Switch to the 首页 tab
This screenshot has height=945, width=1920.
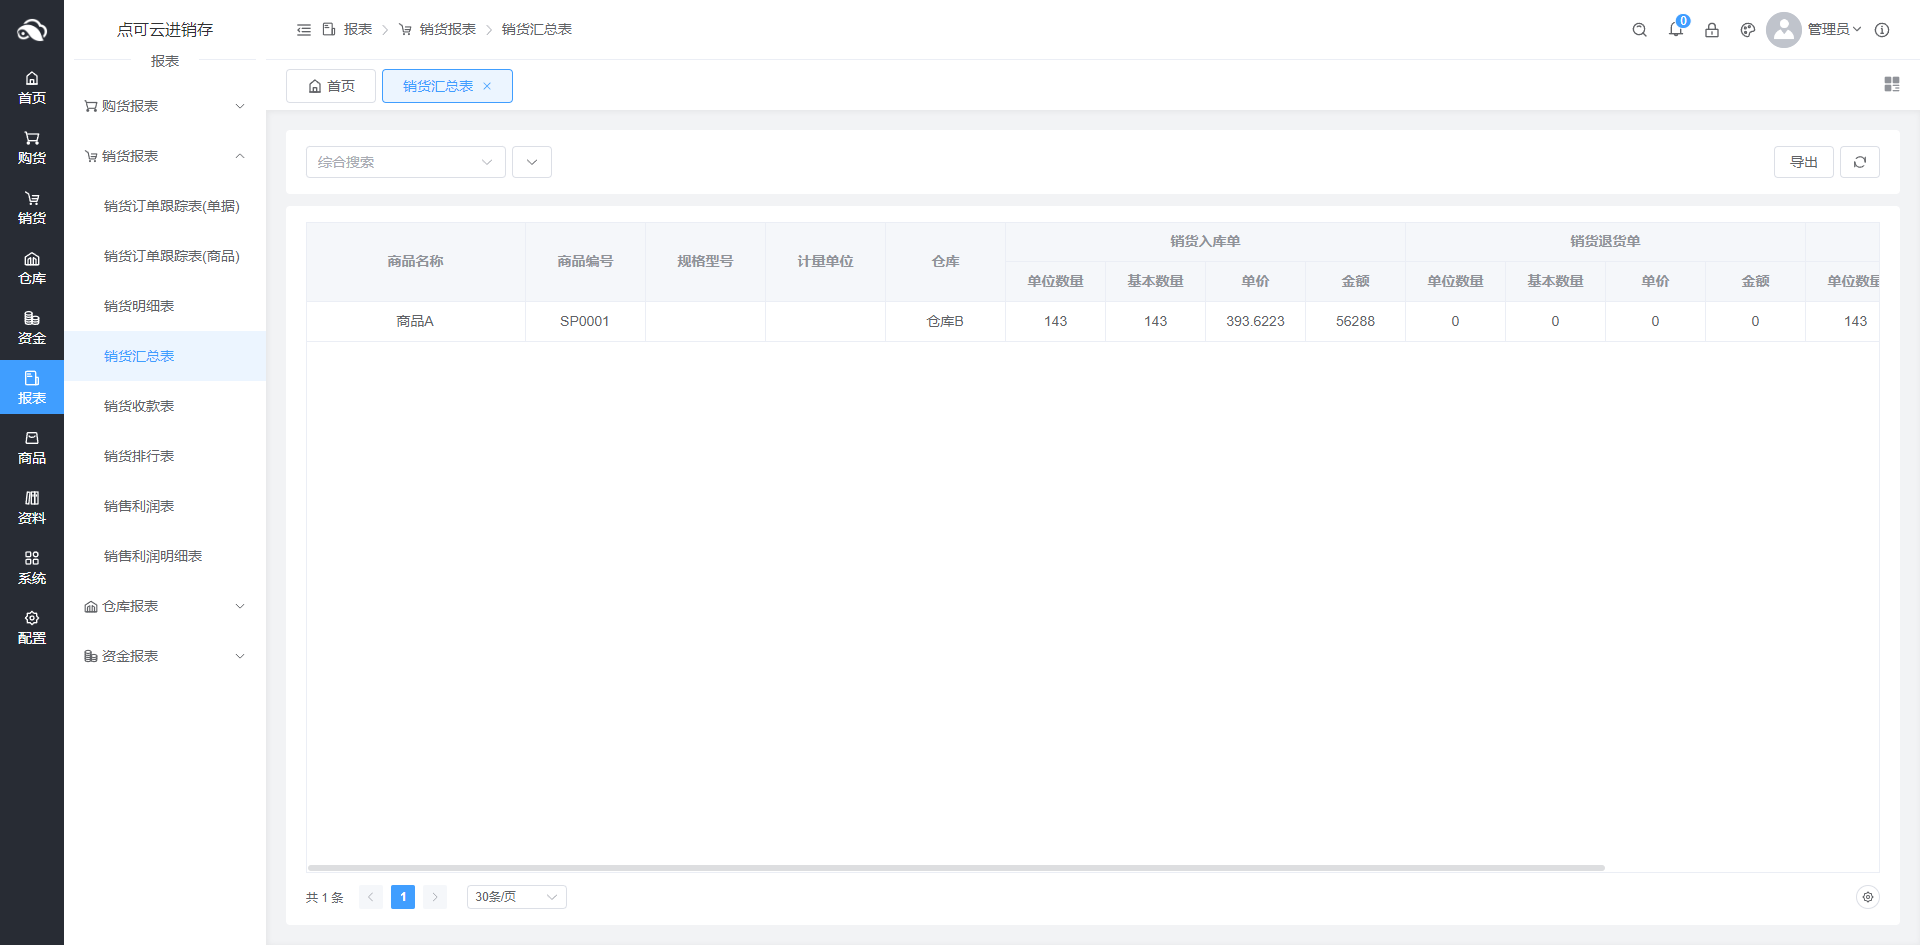click(331, 86)
